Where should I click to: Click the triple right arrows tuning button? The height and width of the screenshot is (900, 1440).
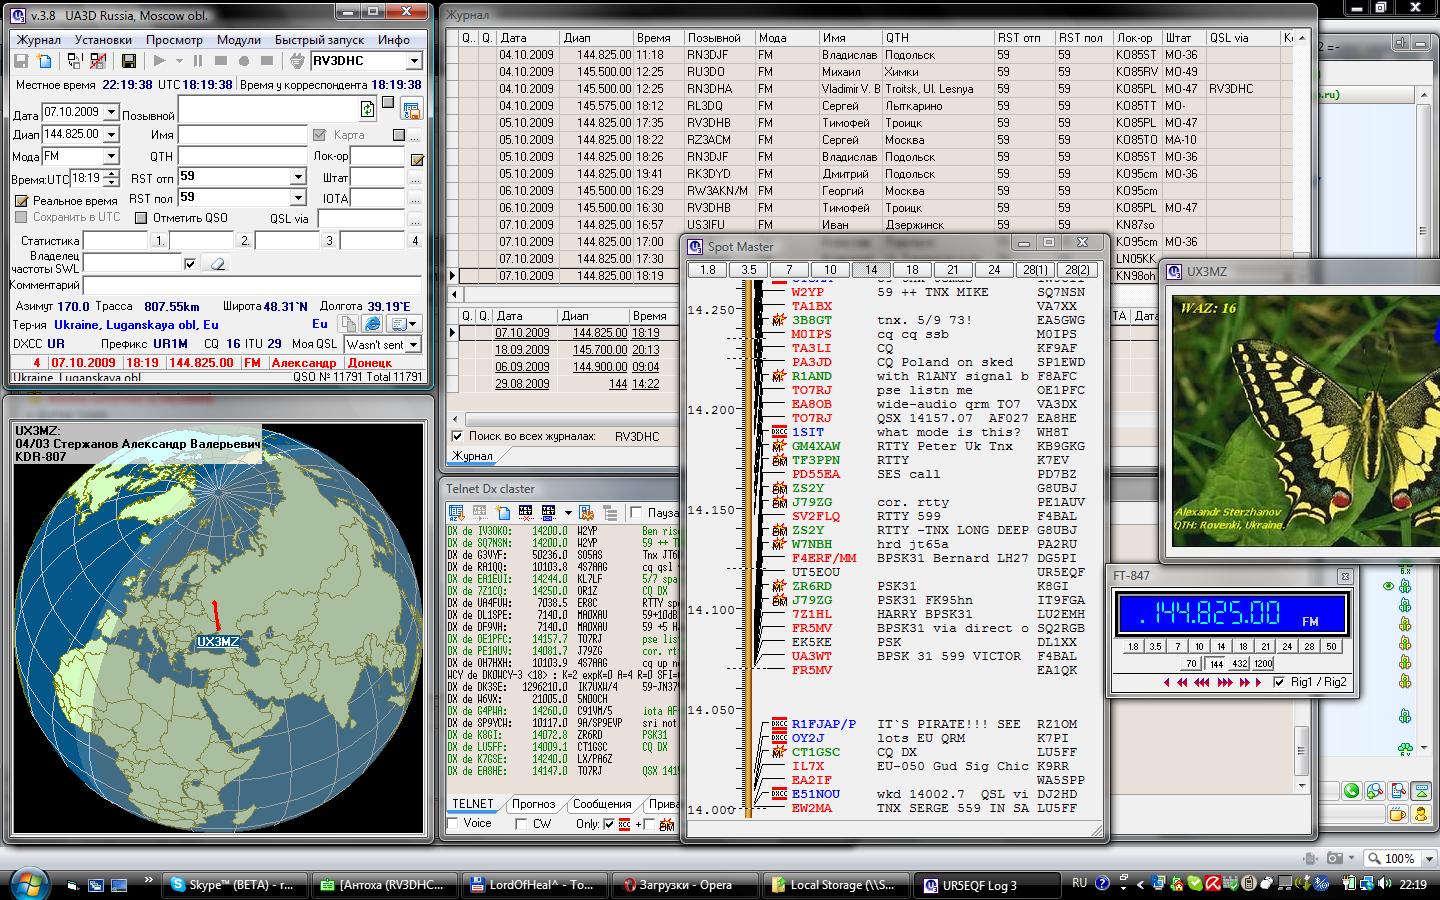1225,683
